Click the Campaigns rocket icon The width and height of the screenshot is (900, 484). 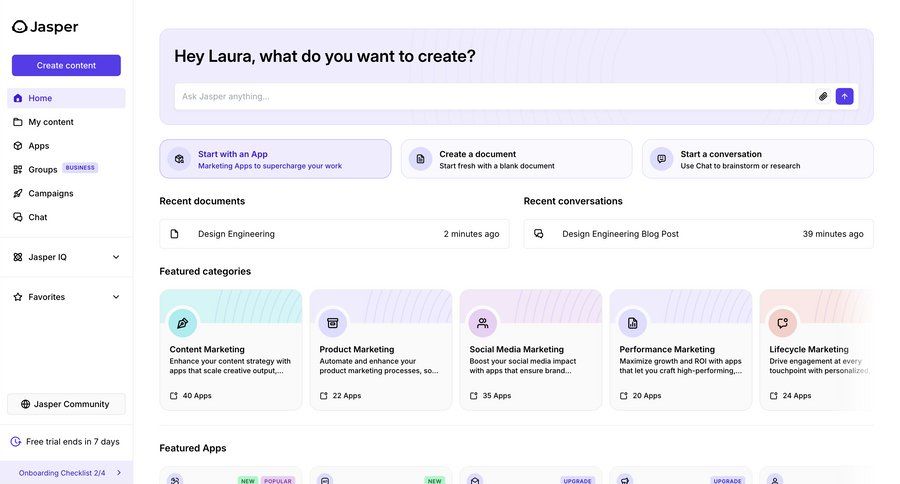(x=18, y=193)
